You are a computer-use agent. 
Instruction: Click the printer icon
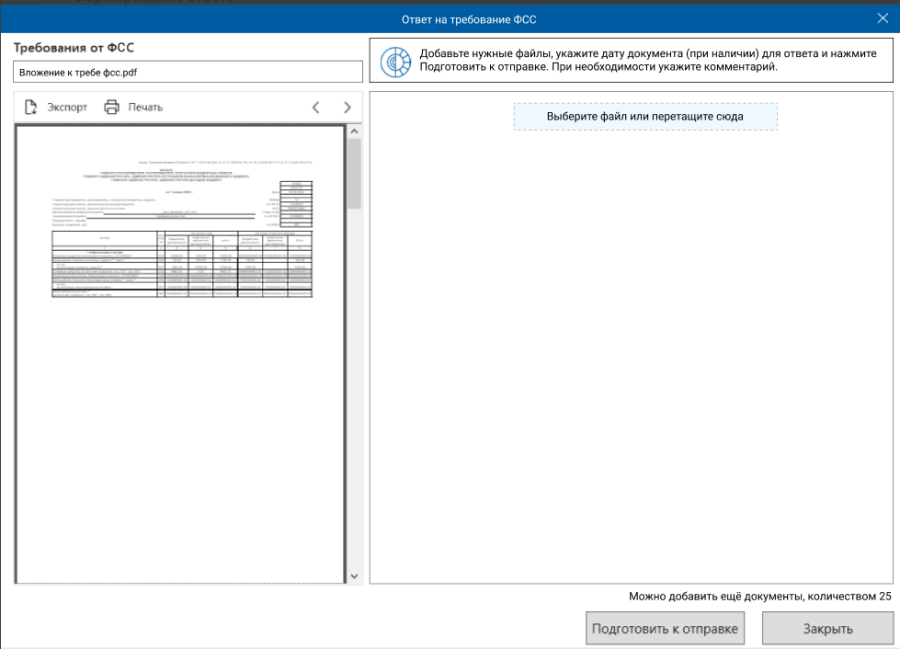112,107
